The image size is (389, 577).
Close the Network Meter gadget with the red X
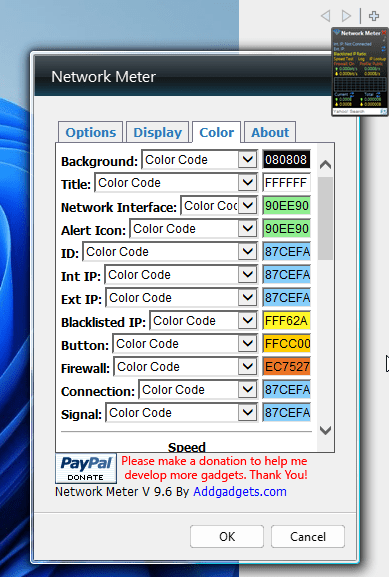(x=384, y=33)
